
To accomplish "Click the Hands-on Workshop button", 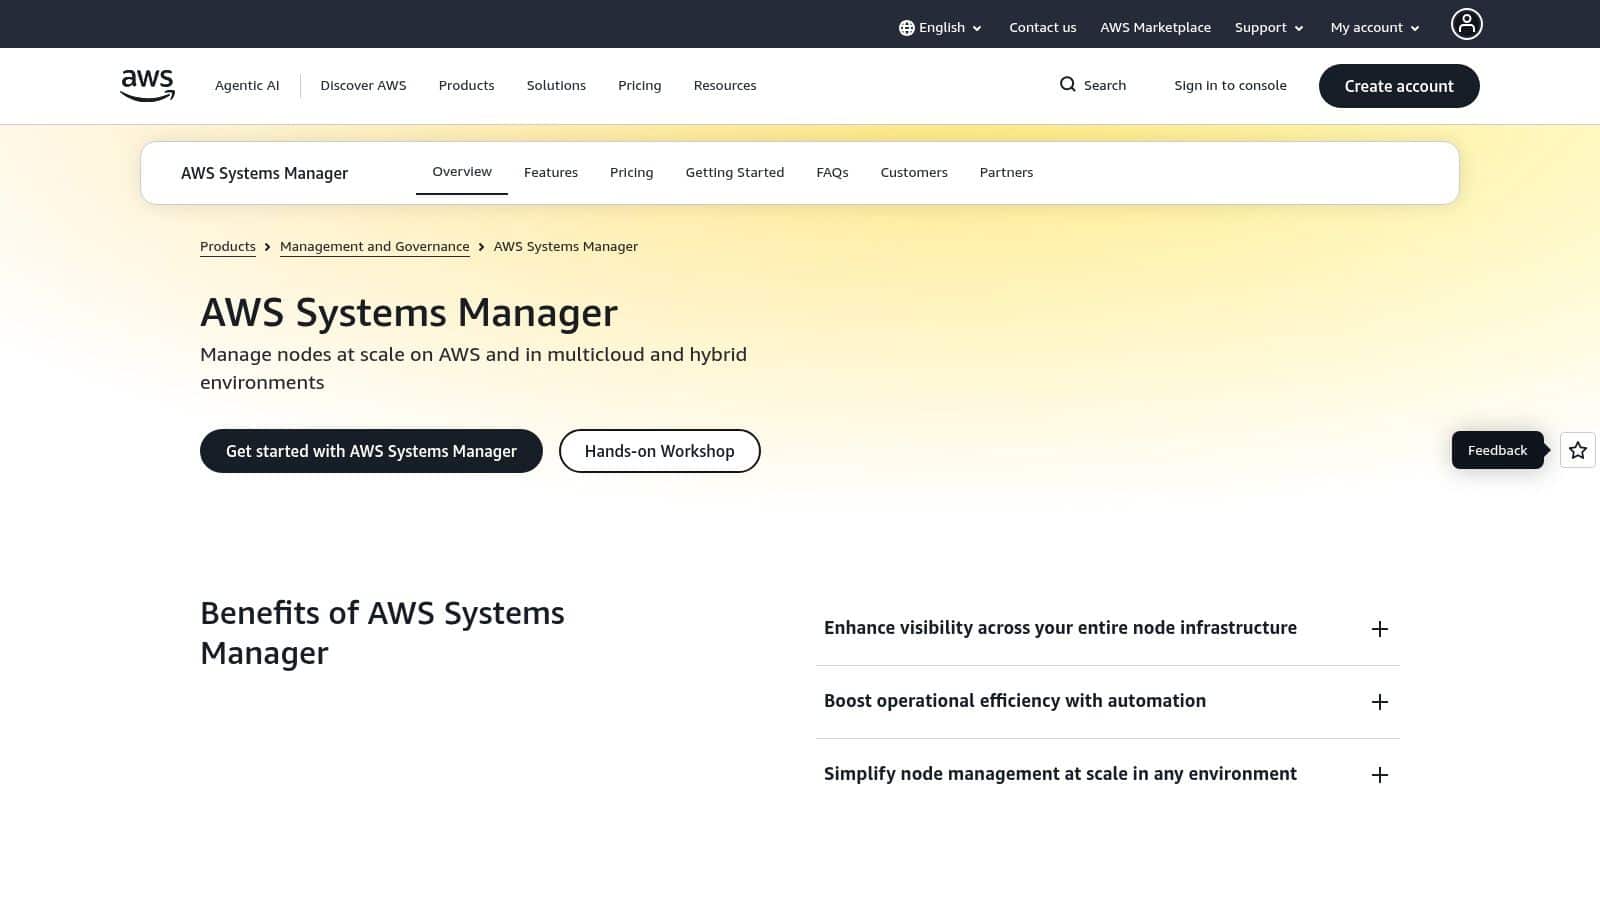I will pos(659,451).
